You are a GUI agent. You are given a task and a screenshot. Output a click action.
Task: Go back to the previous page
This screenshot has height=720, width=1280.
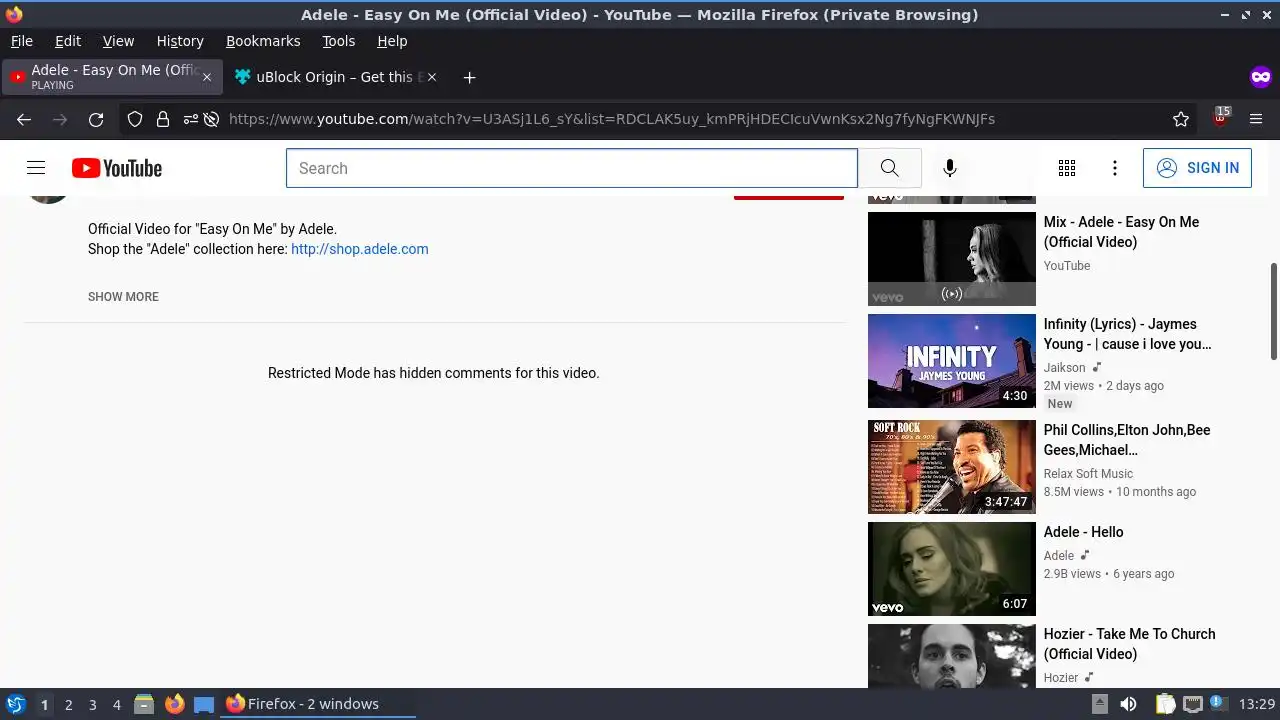click(x=24, y=119)
